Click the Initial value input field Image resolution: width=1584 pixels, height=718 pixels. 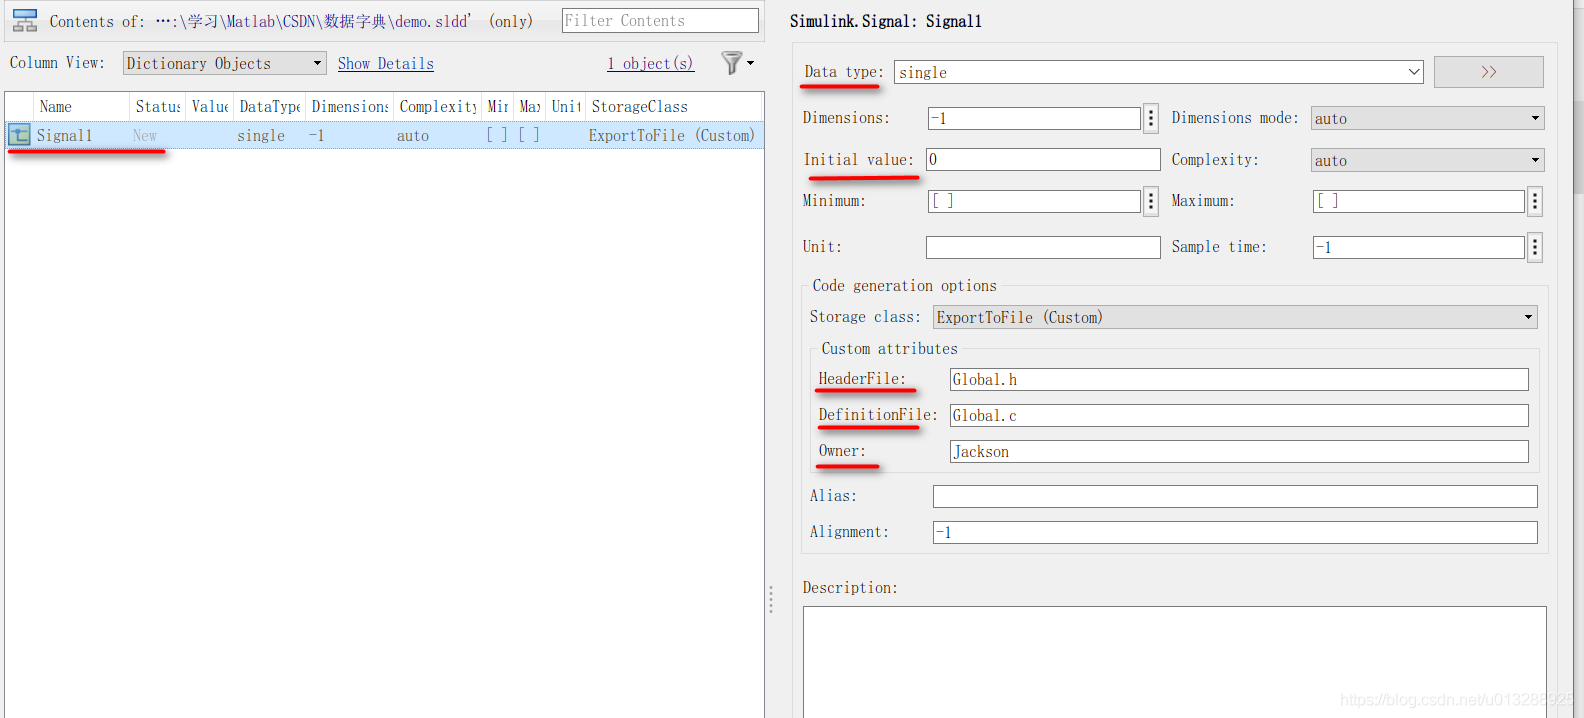[x=1043, y=160]
